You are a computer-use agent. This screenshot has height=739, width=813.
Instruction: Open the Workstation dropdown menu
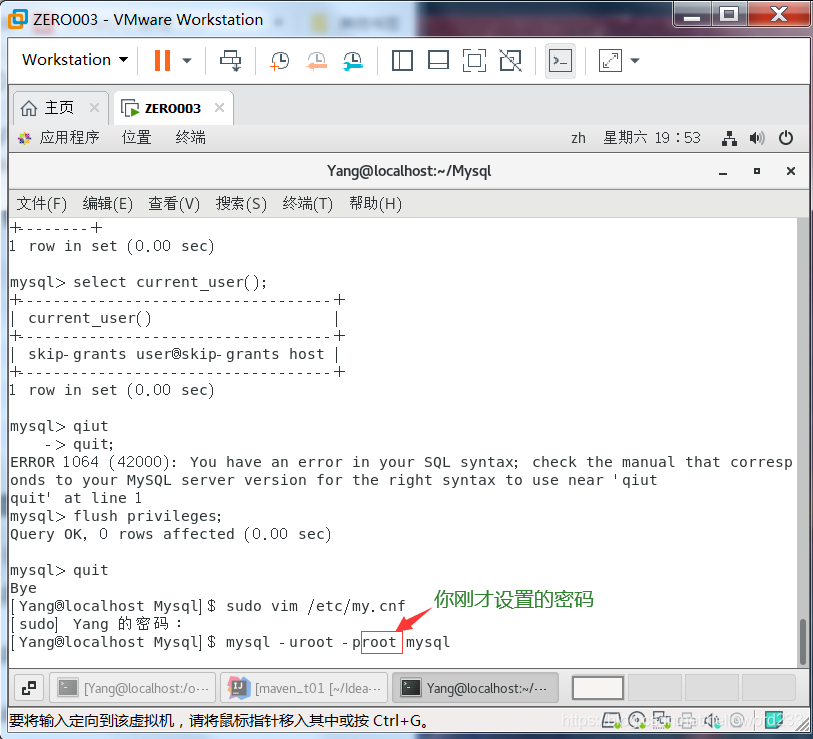75,60
